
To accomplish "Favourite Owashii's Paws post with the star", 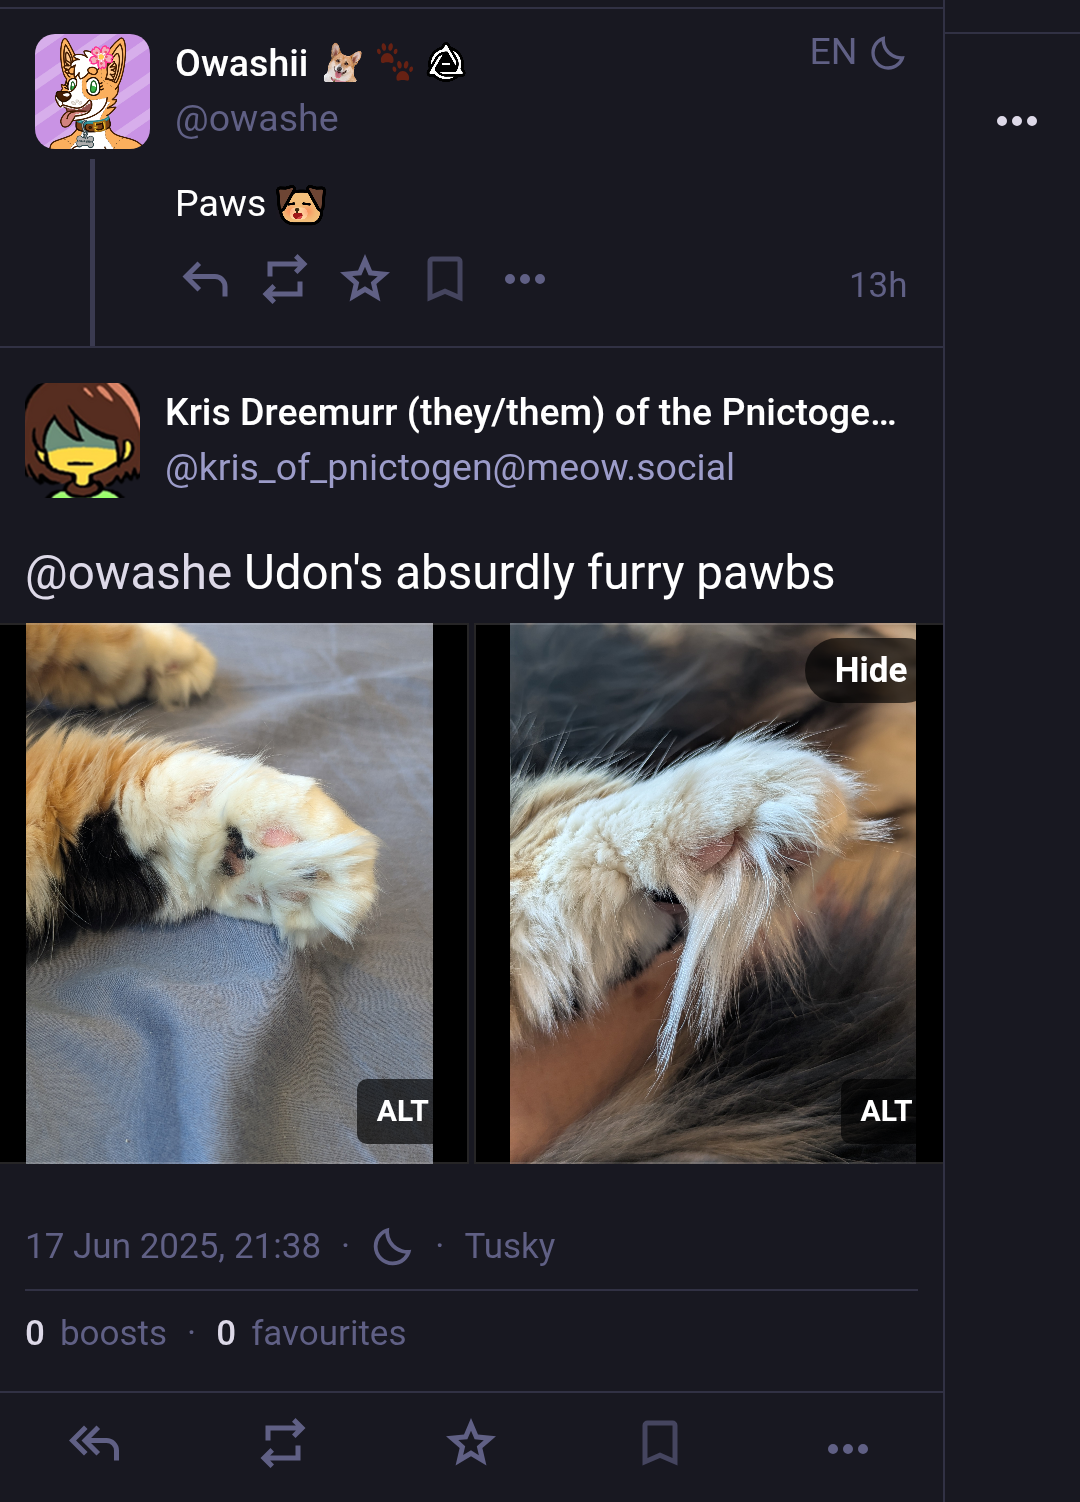I will 365,279.
